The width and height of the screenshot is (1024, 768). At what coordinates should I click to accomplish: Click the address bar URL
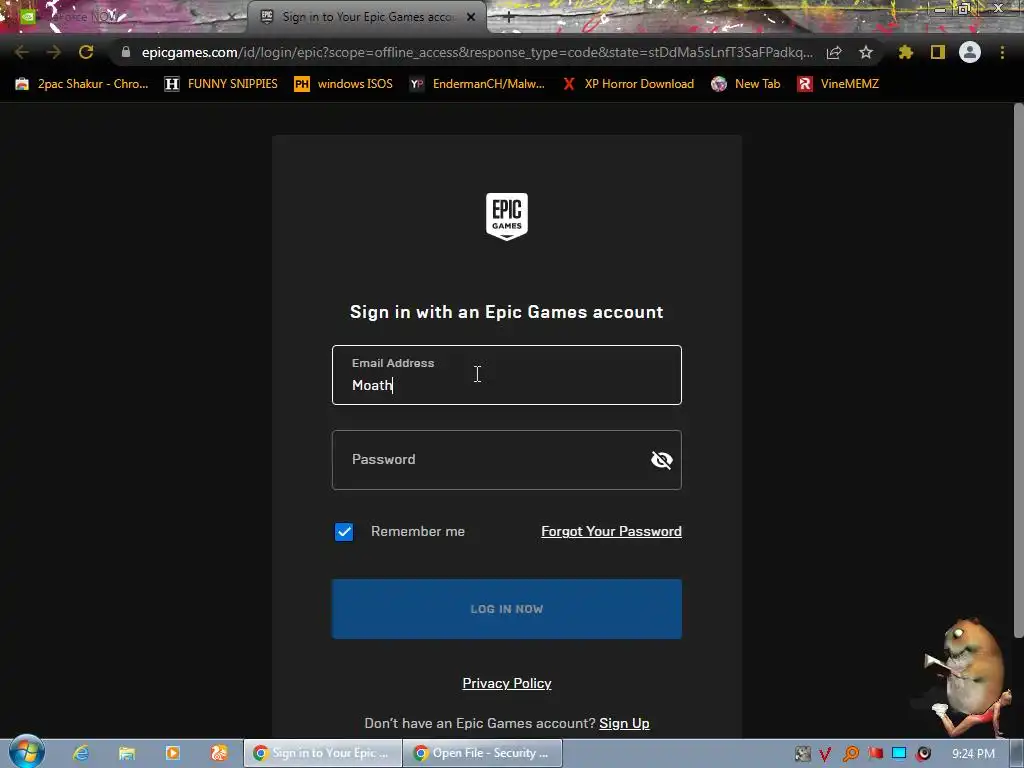click(477, 52)
